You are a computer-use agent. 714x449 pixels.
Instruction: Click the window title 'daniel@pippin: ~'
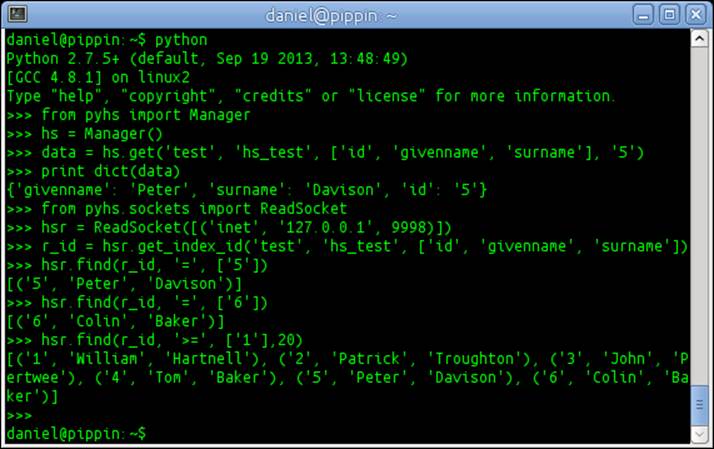[x=331, y=16]
